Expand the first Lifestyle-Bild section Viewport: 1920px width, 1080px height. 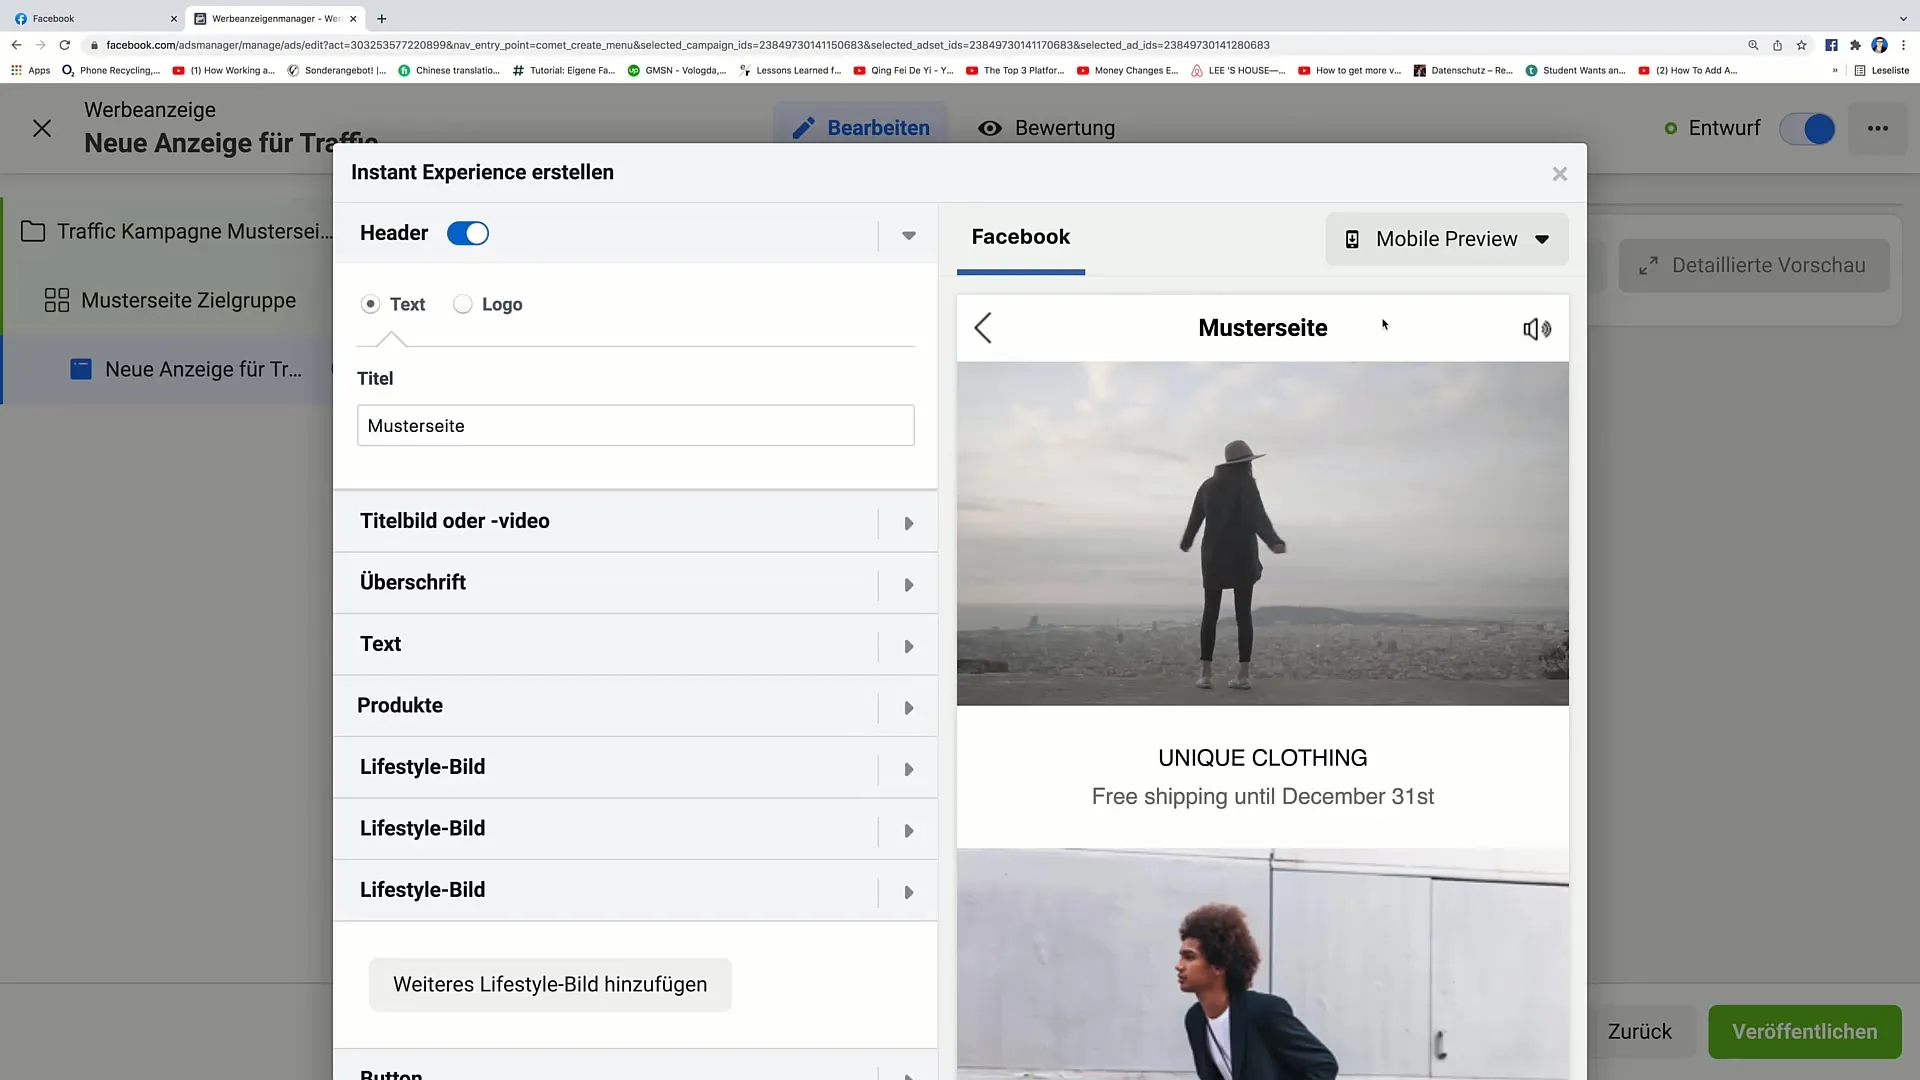(908, 769)
